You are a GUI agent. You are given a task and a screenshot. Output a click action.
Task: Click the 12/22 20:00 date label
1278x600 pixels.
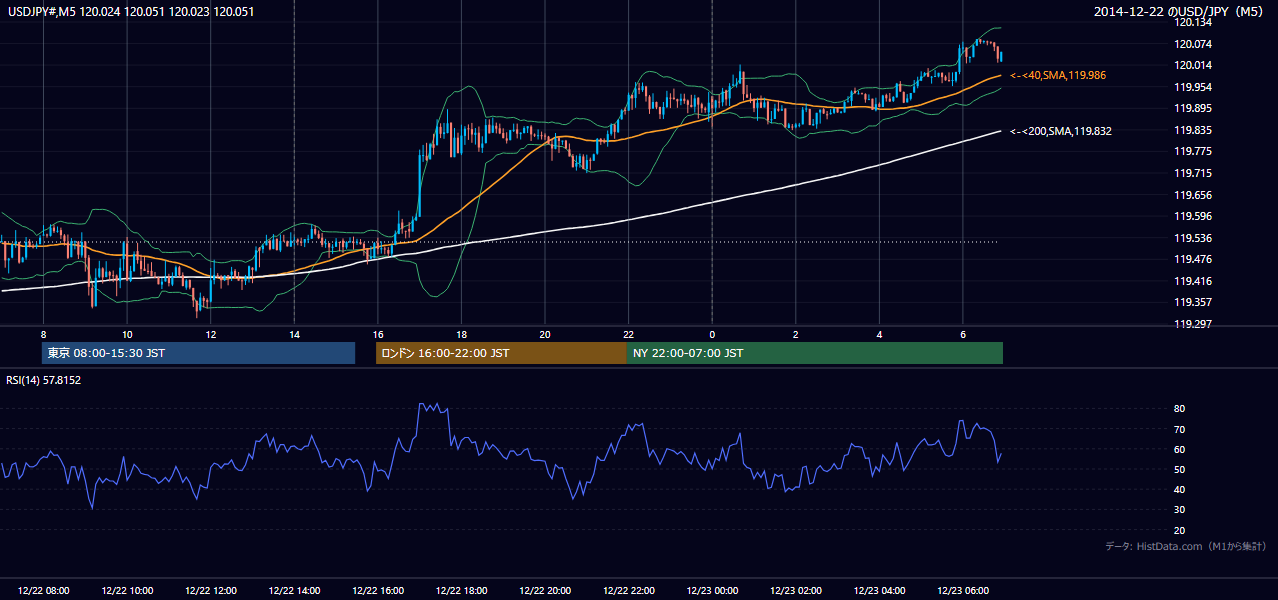coord(545,591)
